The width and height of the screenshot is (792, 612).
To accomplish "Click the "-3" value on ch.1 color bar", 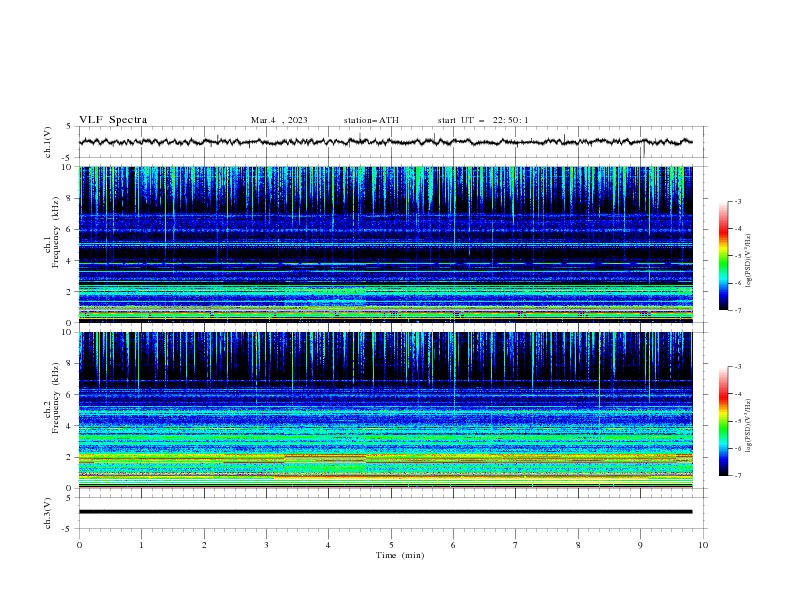I will tap(737, 201).
